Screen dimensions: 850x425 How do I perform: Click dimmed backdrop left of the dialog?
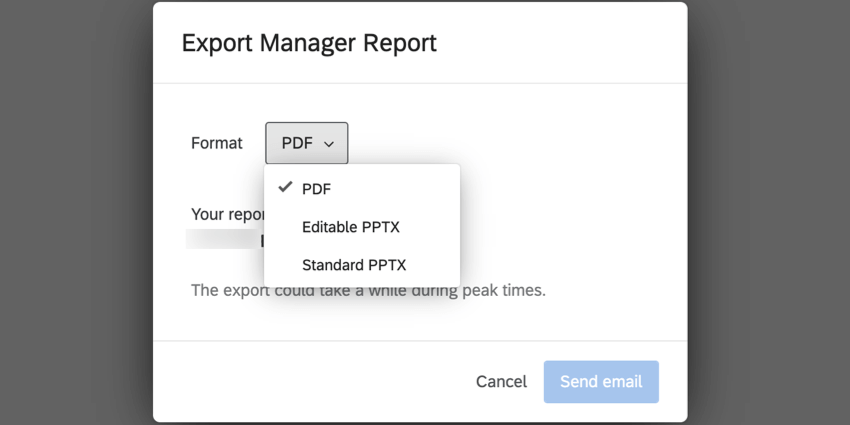pyautogui.click(x=75, y=212)
